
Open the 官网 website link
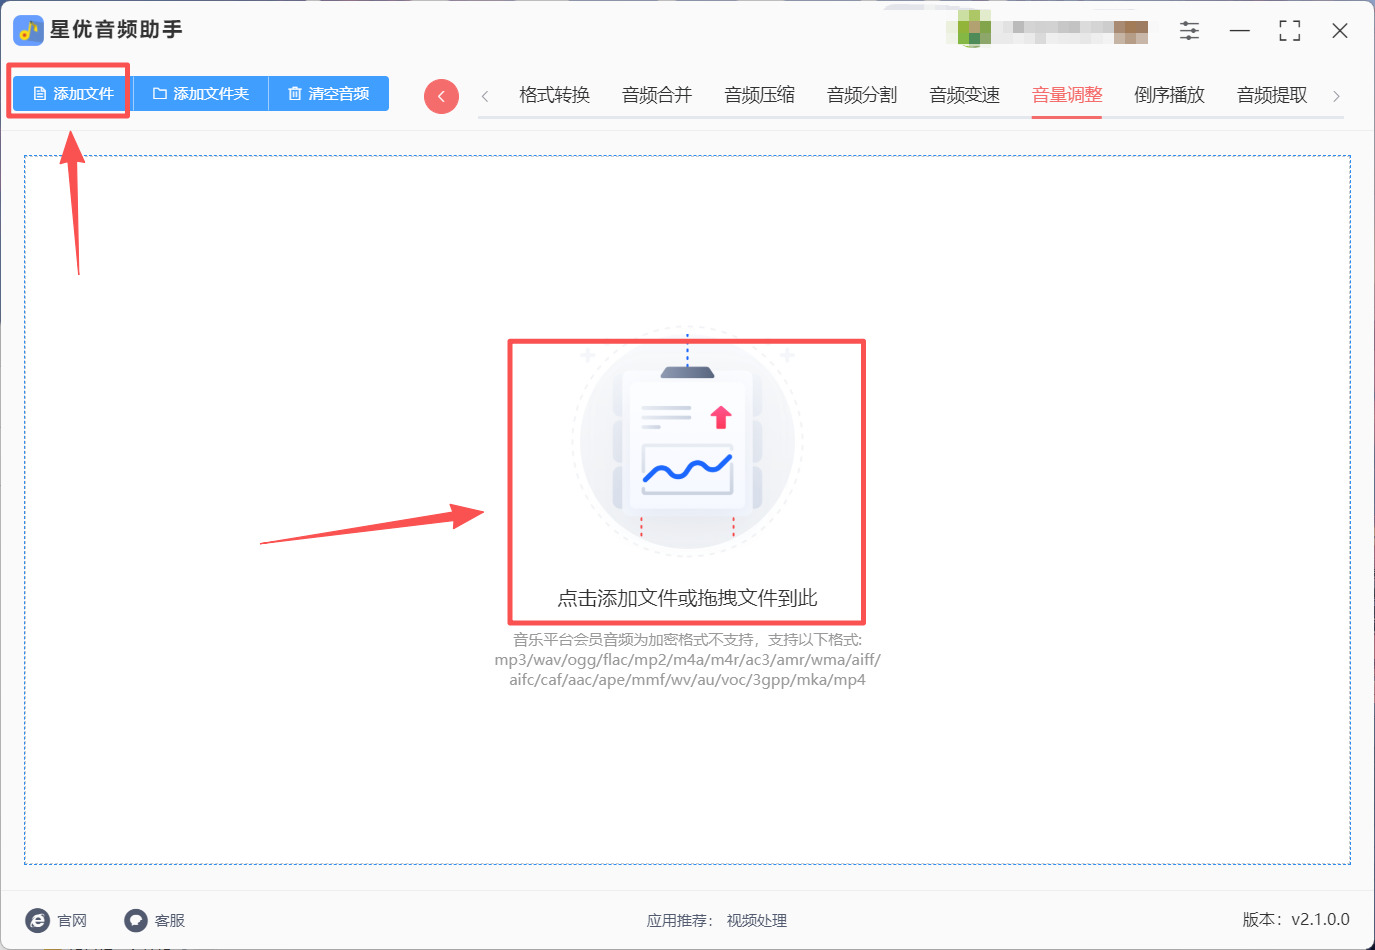(57, 921)
